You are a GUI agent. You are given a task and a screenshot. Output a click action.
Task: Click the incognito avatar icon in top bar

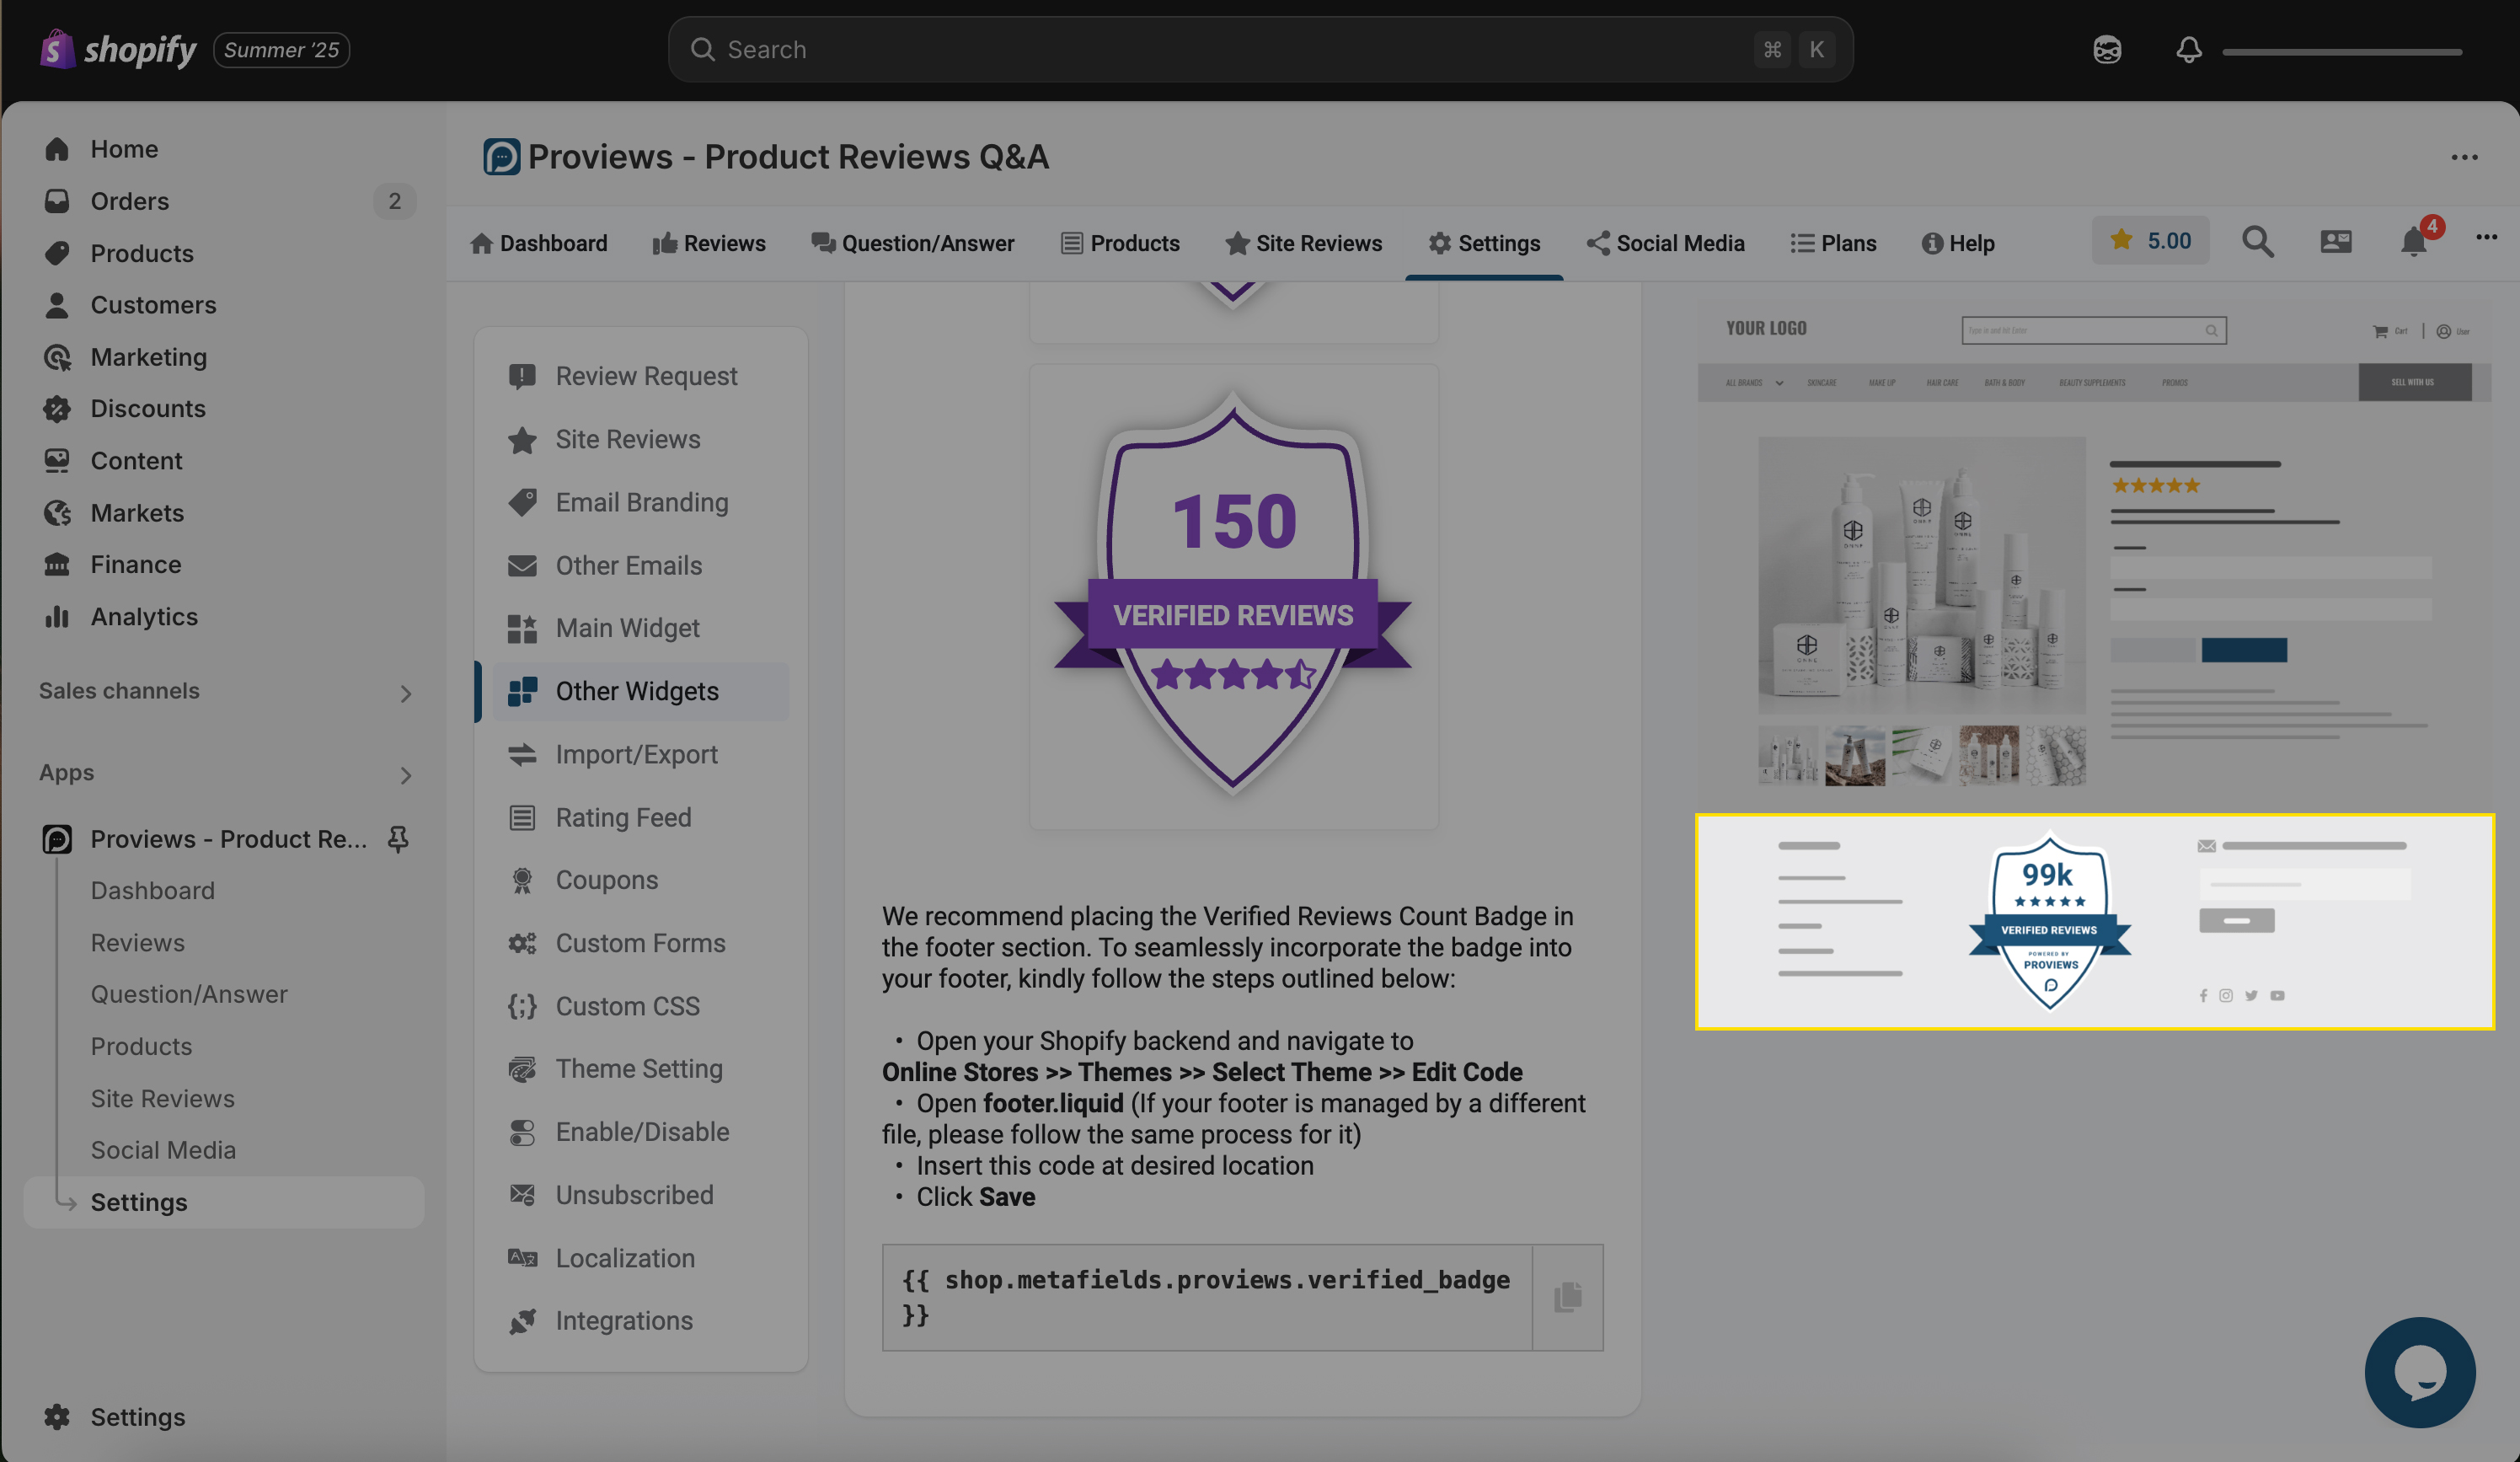click(x=2107, y=49)
